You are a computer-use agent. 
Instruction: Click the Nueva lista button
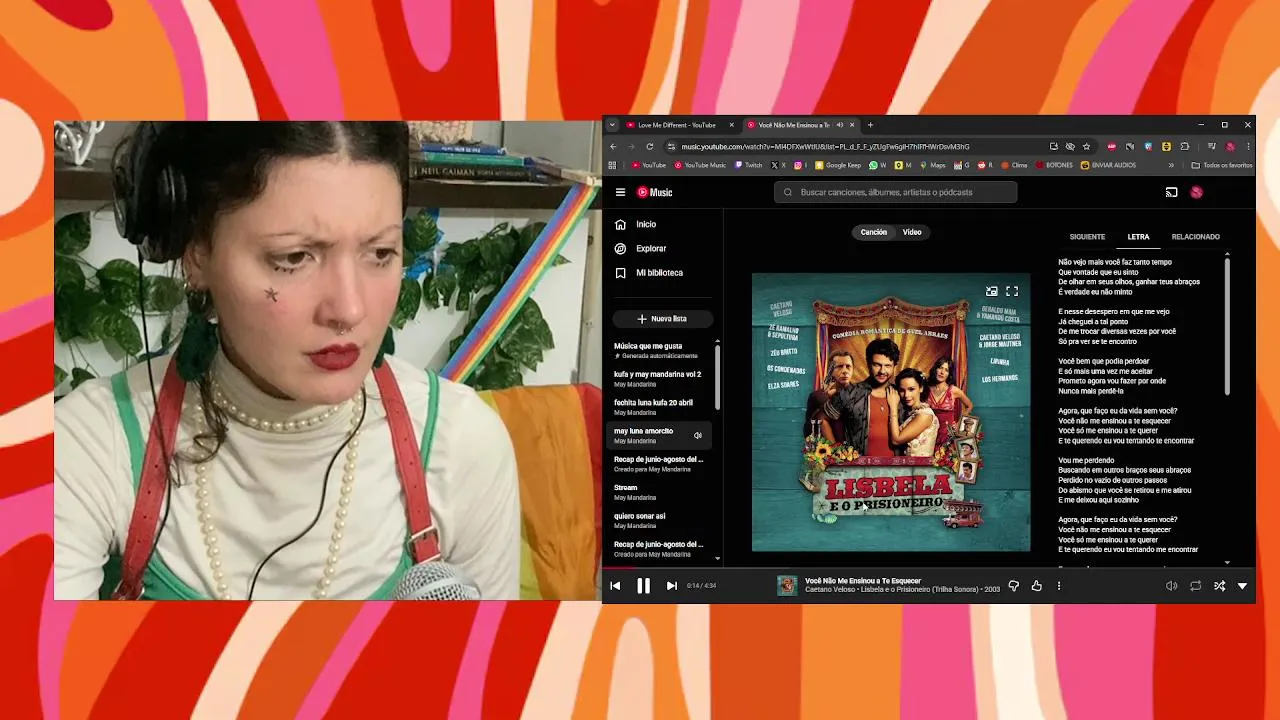click(661, 318)
